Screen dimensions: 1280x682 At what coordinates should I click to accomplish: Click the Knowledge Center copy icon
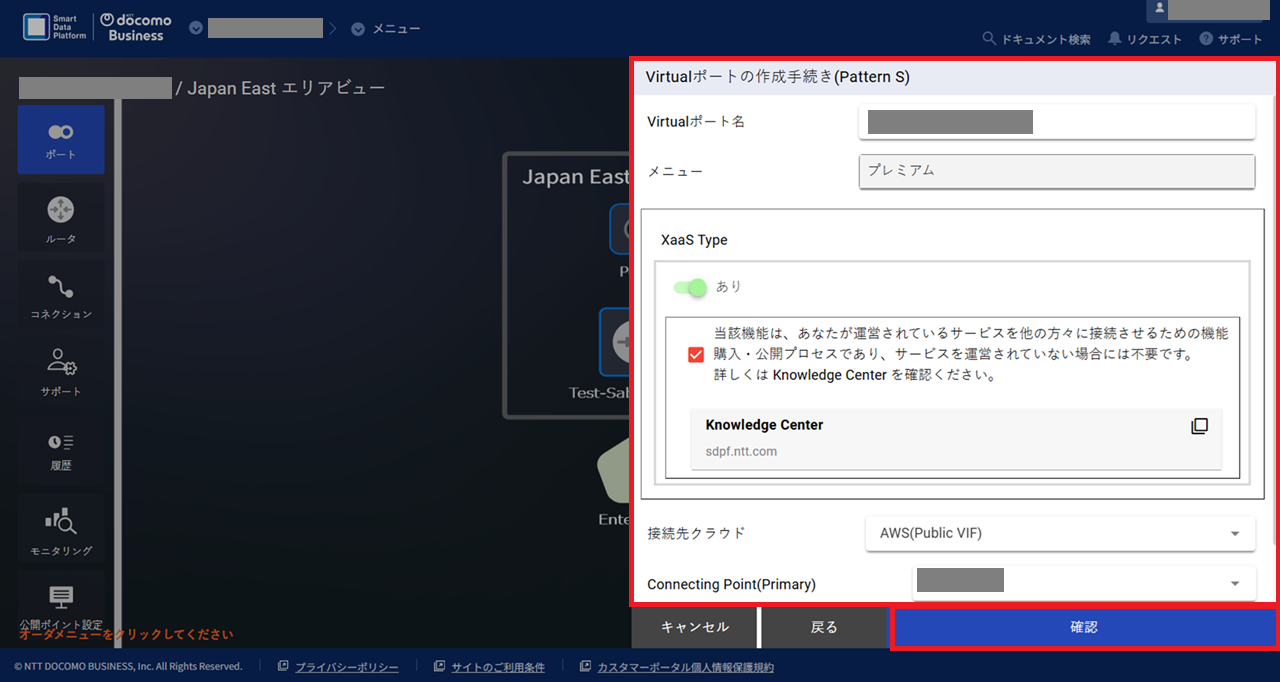pos(1199,425)
